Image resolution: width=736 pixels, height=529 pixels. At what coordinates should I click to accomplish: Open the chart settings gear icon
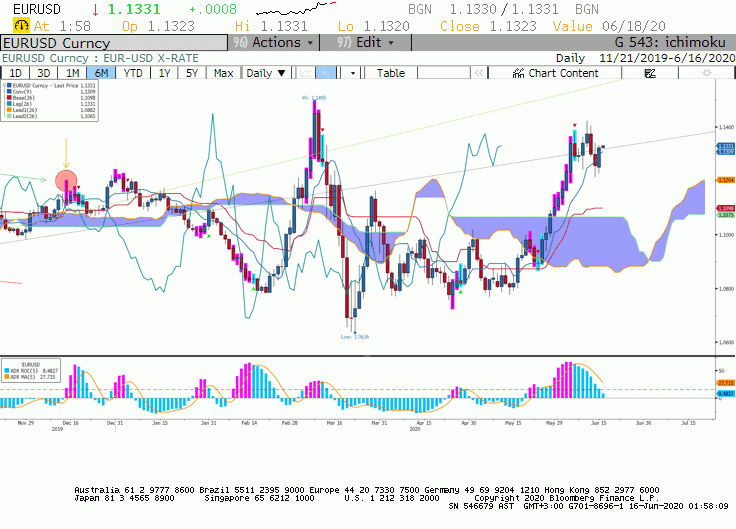(x=706, y=73)
